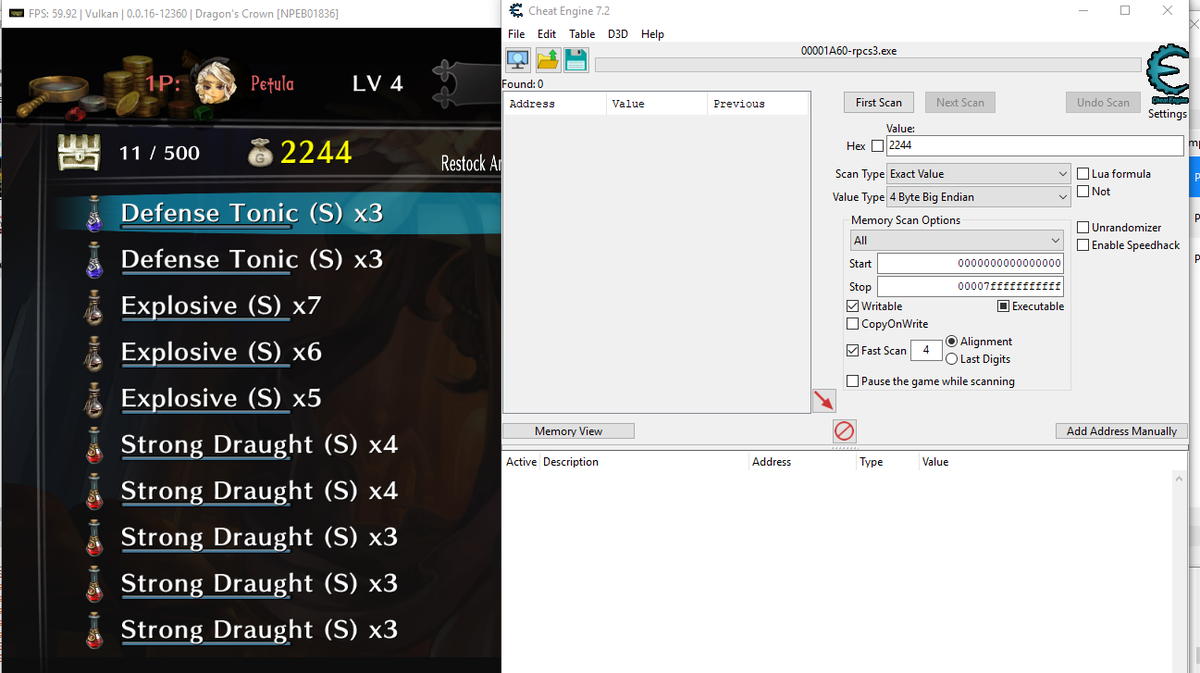Open the Scan Type dropdown

tap(979, 174)
